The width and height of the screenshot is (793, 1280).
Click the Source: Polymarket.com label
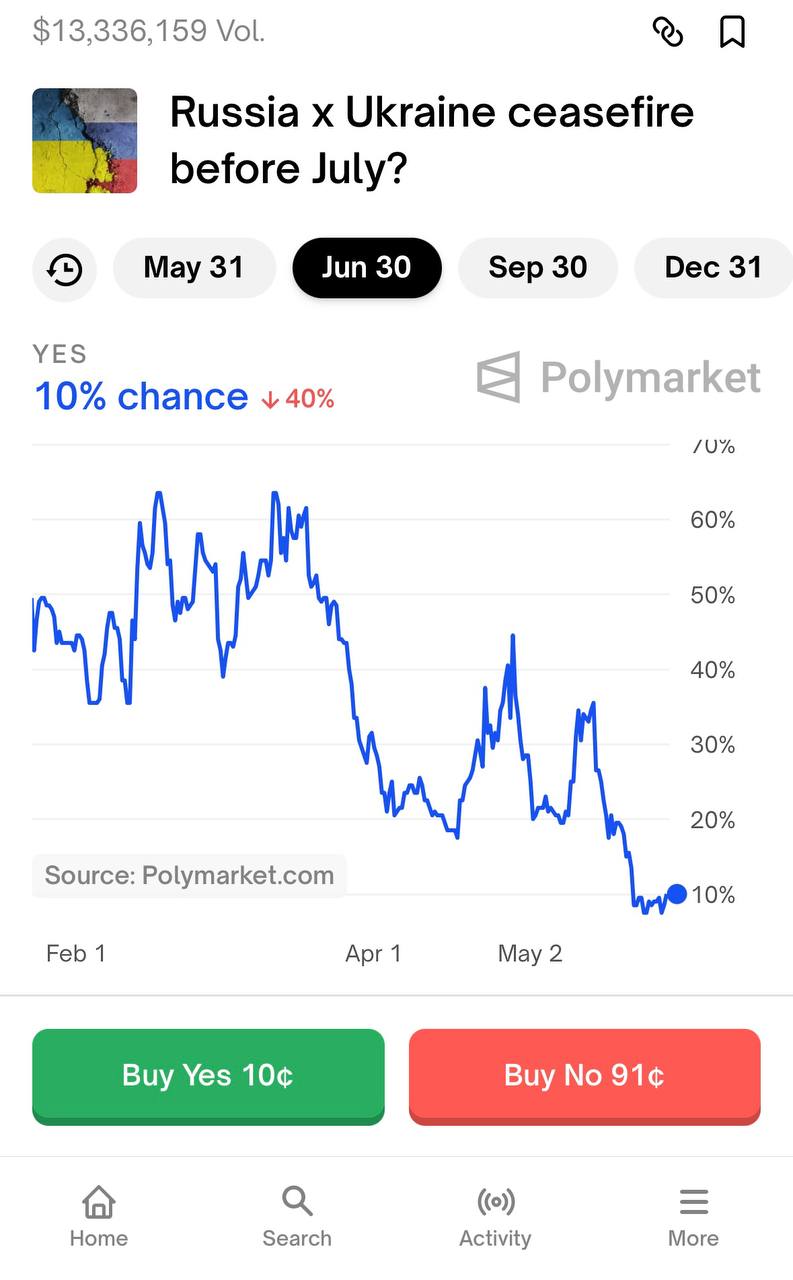189,876
